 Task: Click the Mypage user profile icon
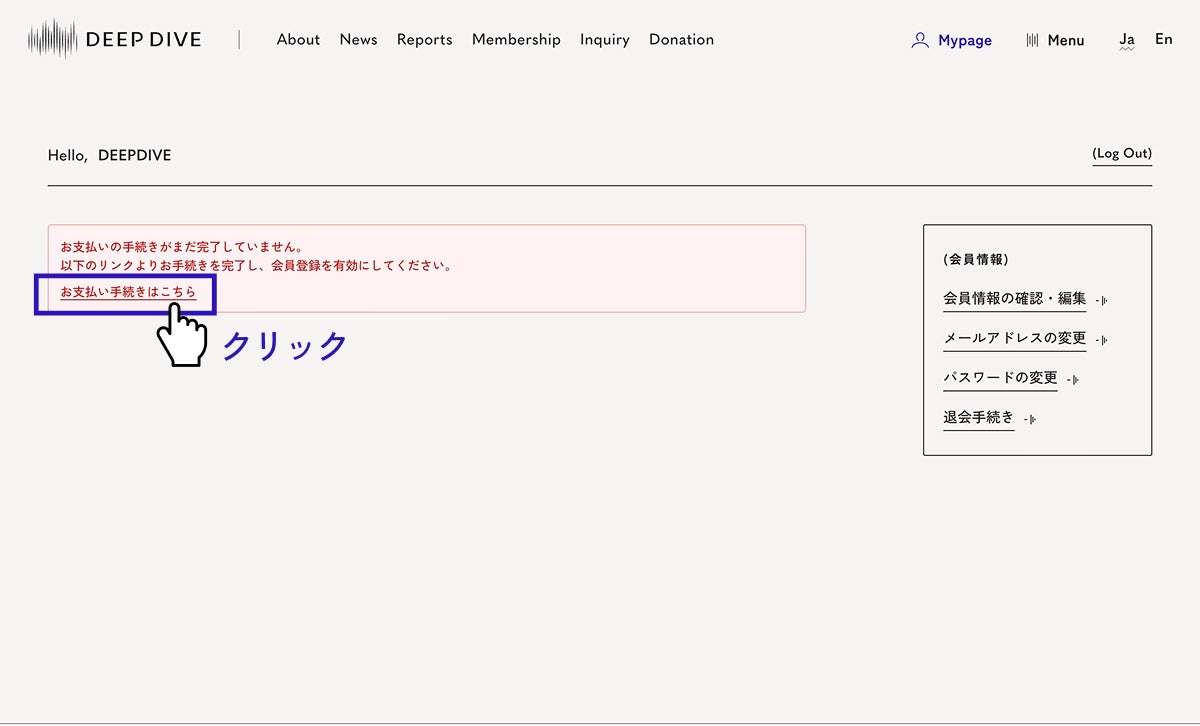(x=920, y=40)
